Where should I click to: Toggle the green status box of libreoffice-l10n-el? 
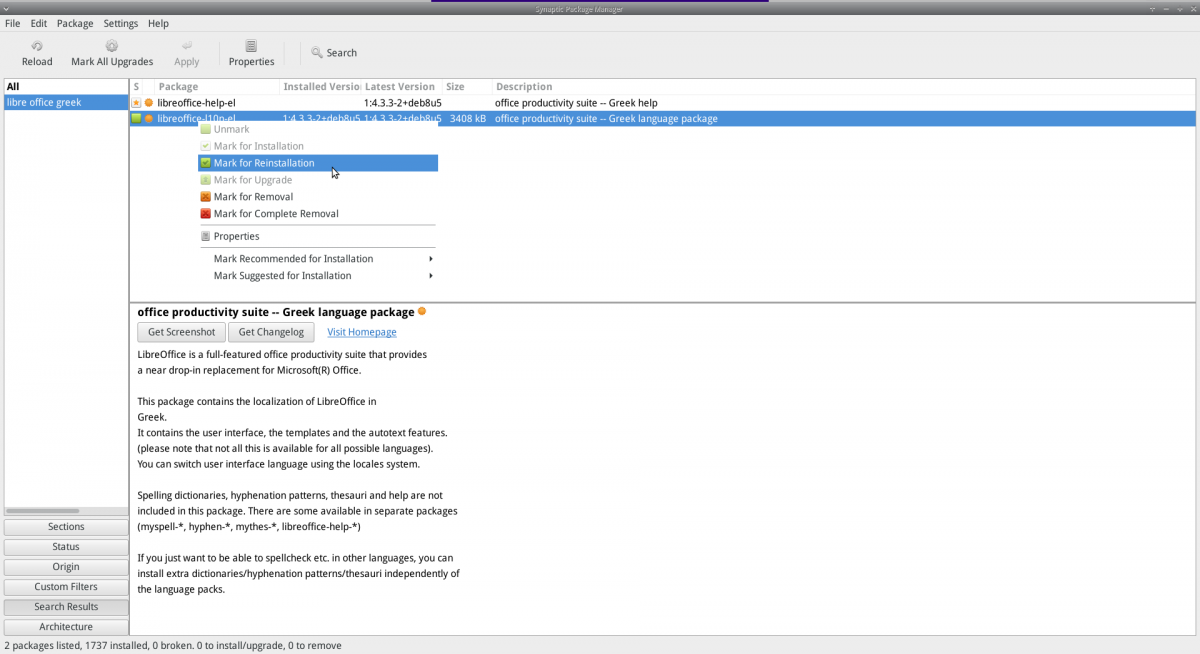[136, 119]
